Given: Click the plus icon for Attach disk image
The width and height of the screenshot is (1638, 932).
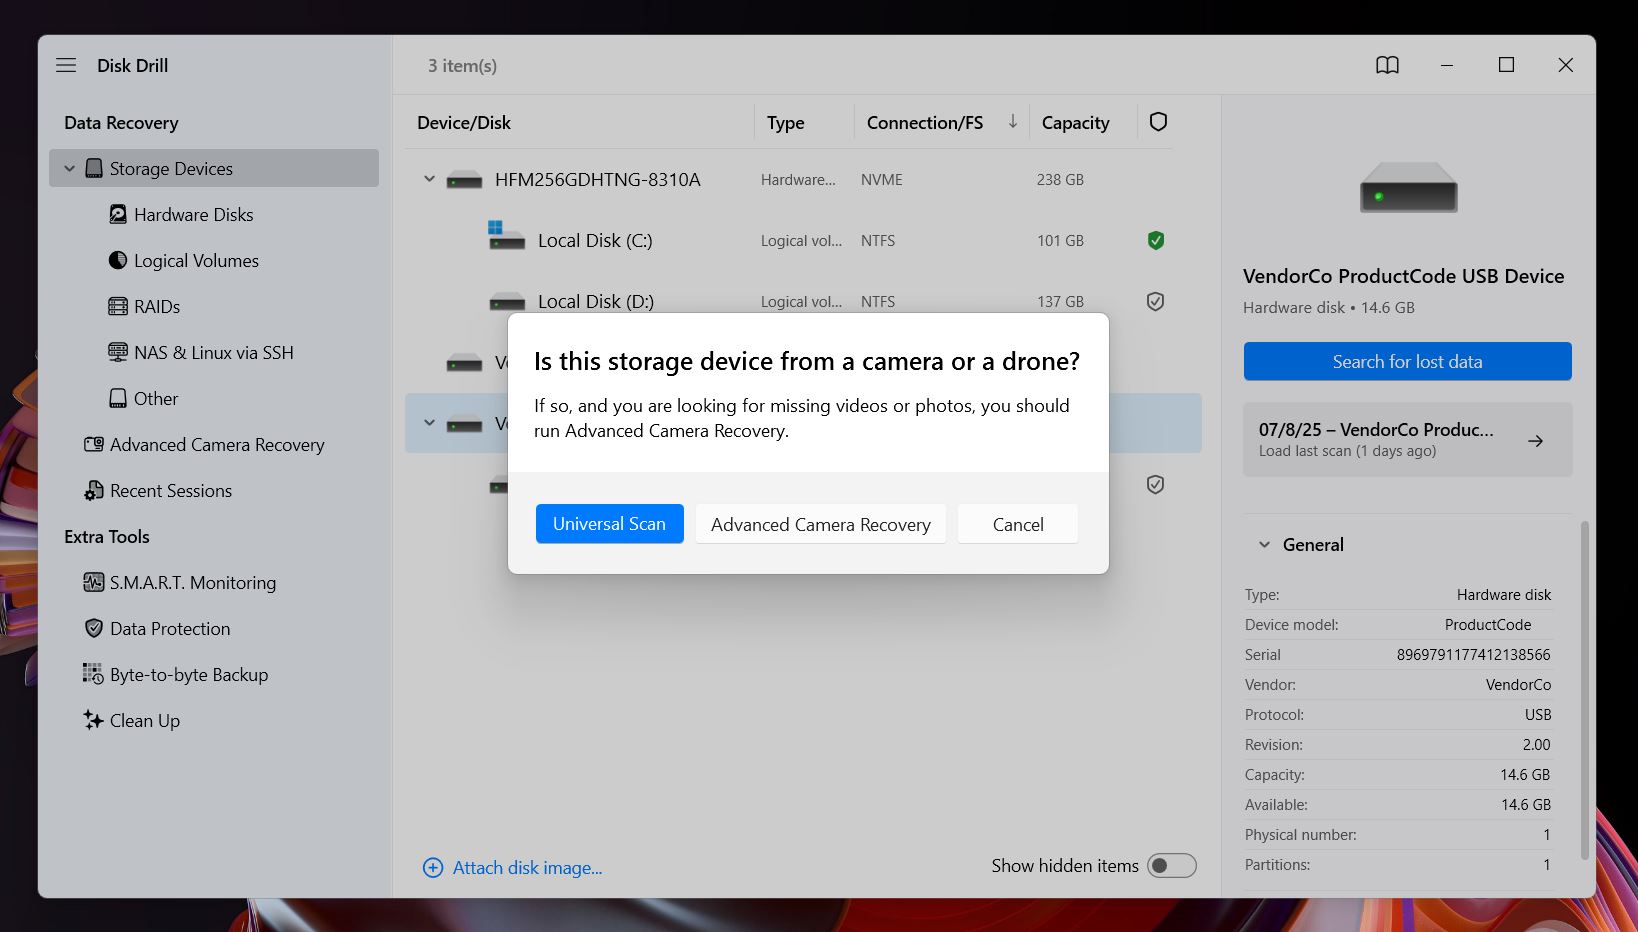Looking at the screenshot, I should (433, 867).
